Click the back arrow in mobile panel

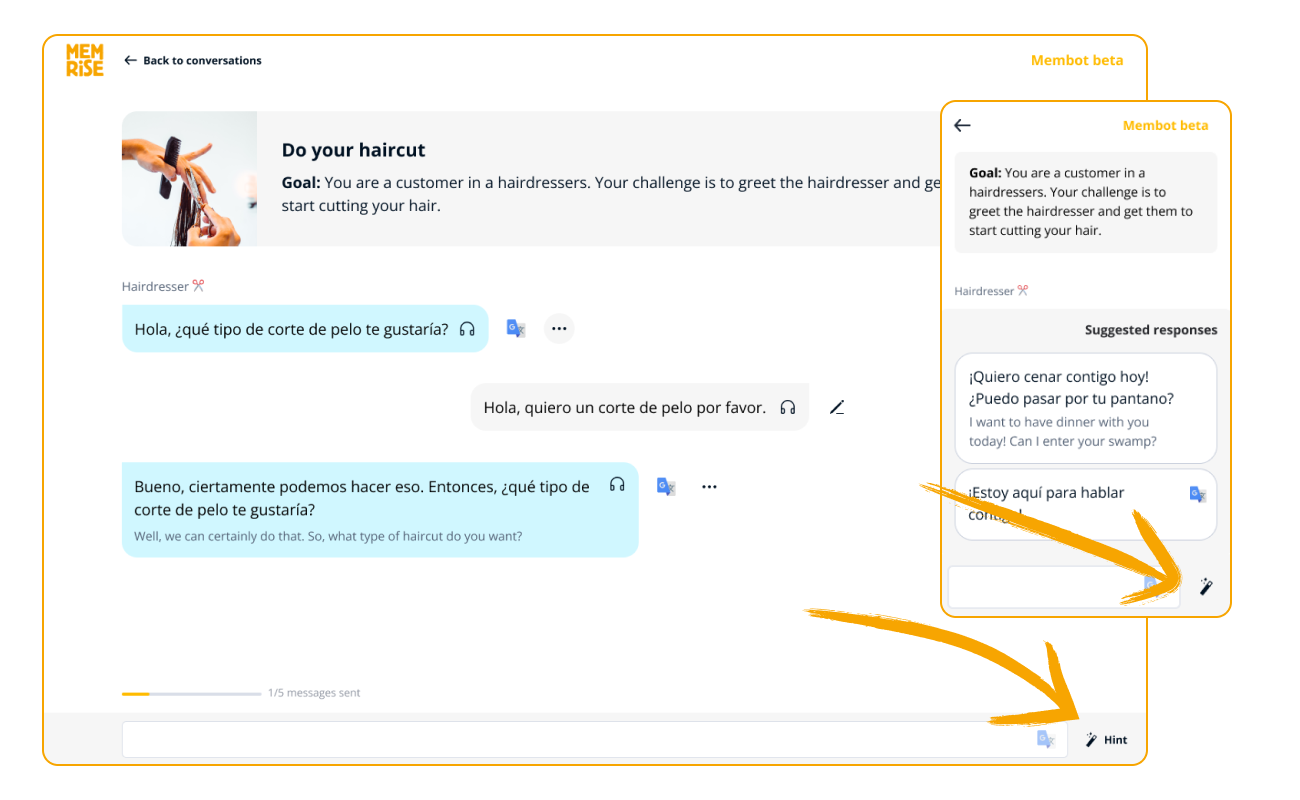(x=962, y=125)
